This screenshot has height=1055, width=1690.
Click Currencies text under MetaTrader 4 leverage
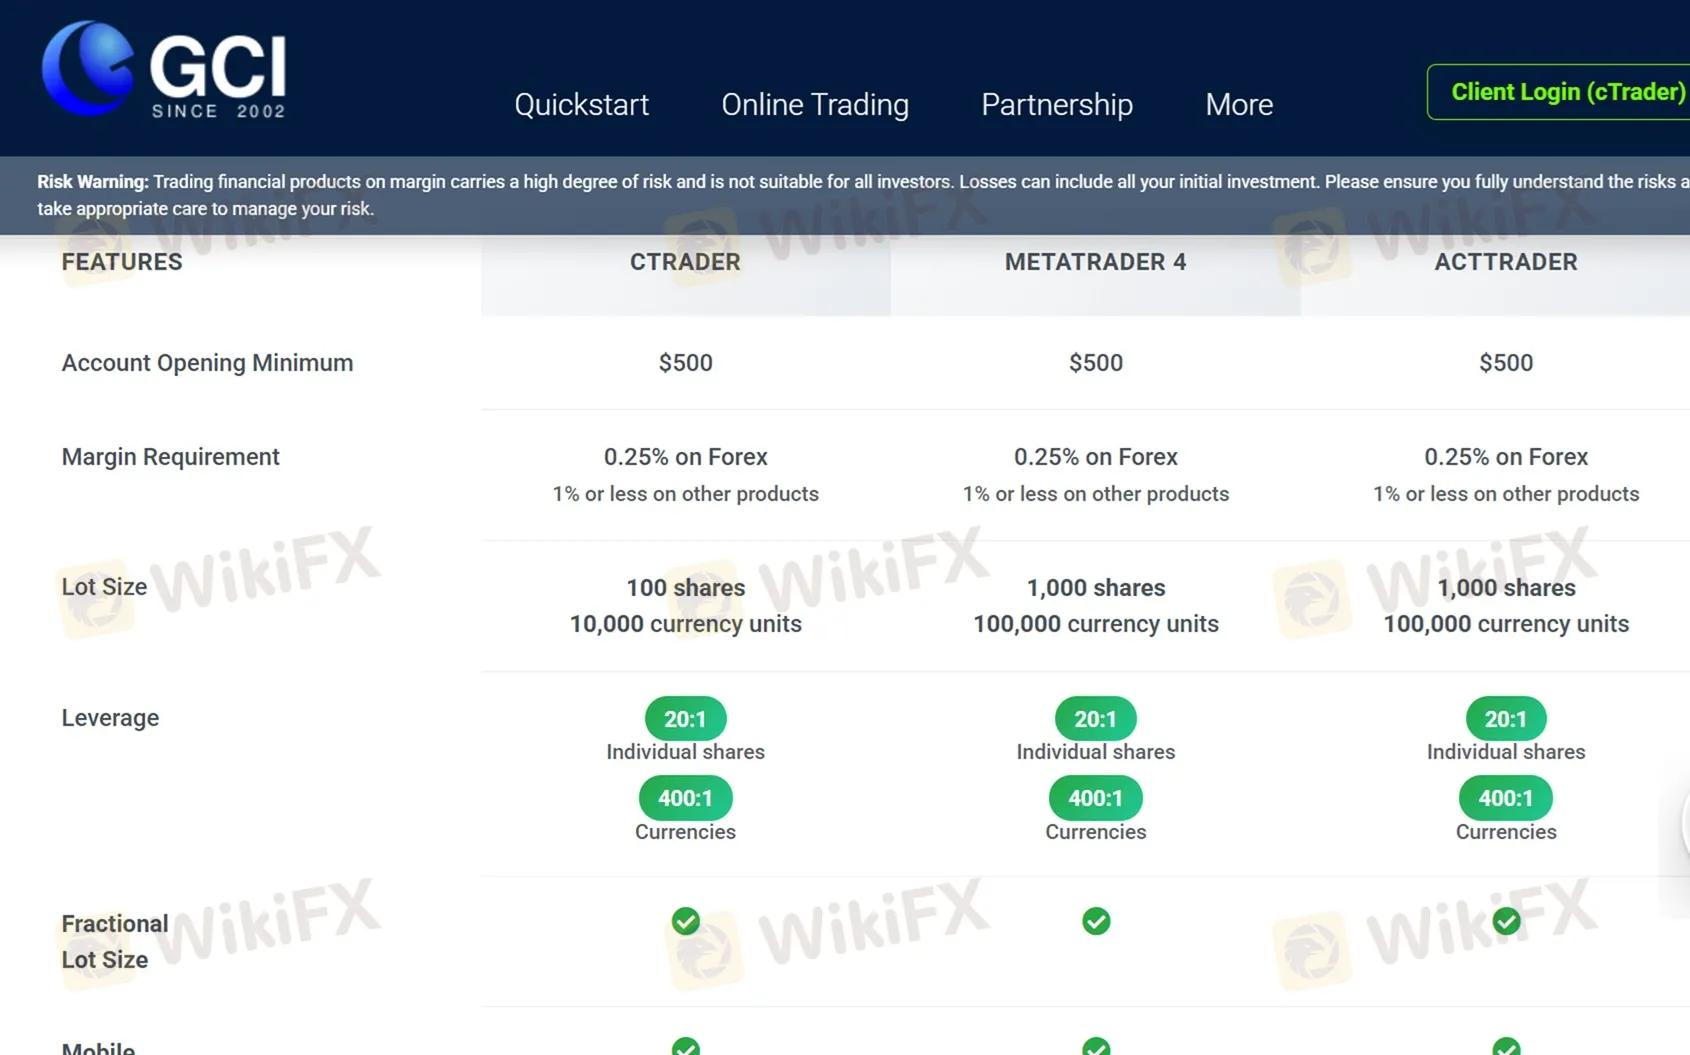1096,832
